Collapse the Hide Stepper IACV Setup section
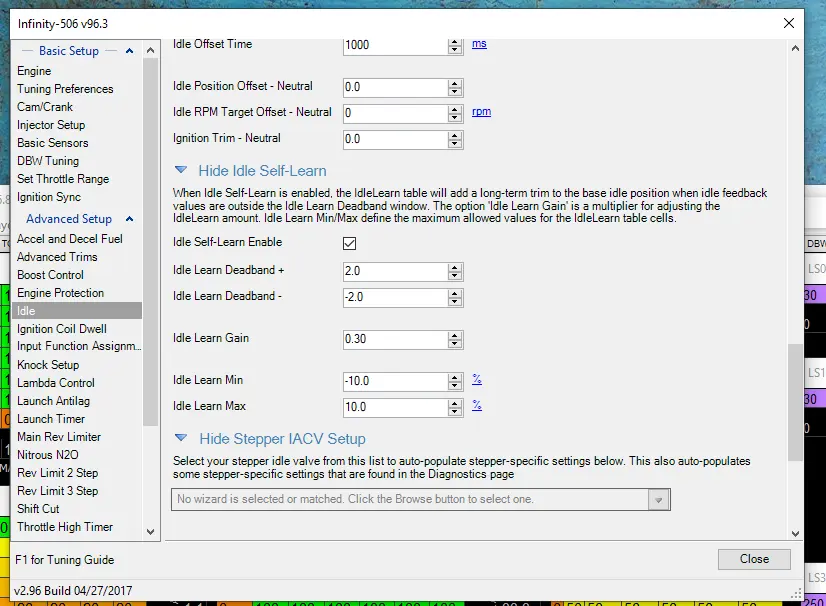The image size is (826, 606). coord(181,438)
